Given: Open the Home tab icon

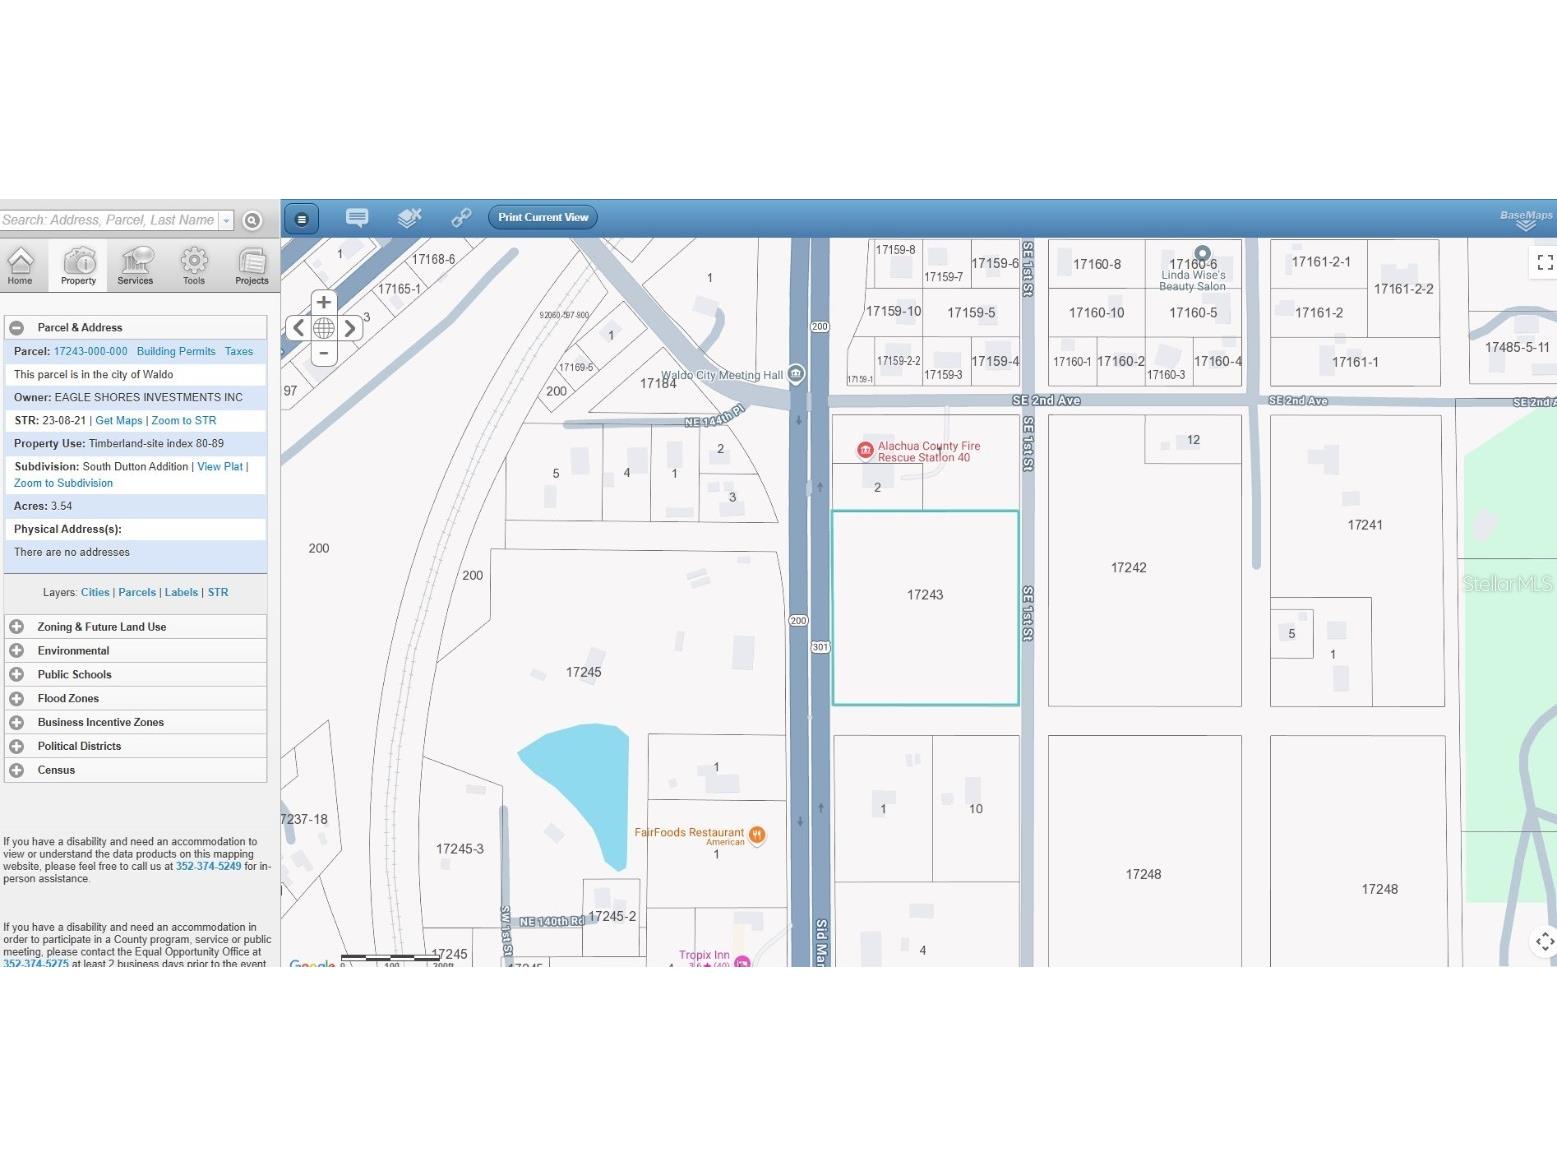Looking at the screenshot, I should pyautogui.click(x=20, y=262).
